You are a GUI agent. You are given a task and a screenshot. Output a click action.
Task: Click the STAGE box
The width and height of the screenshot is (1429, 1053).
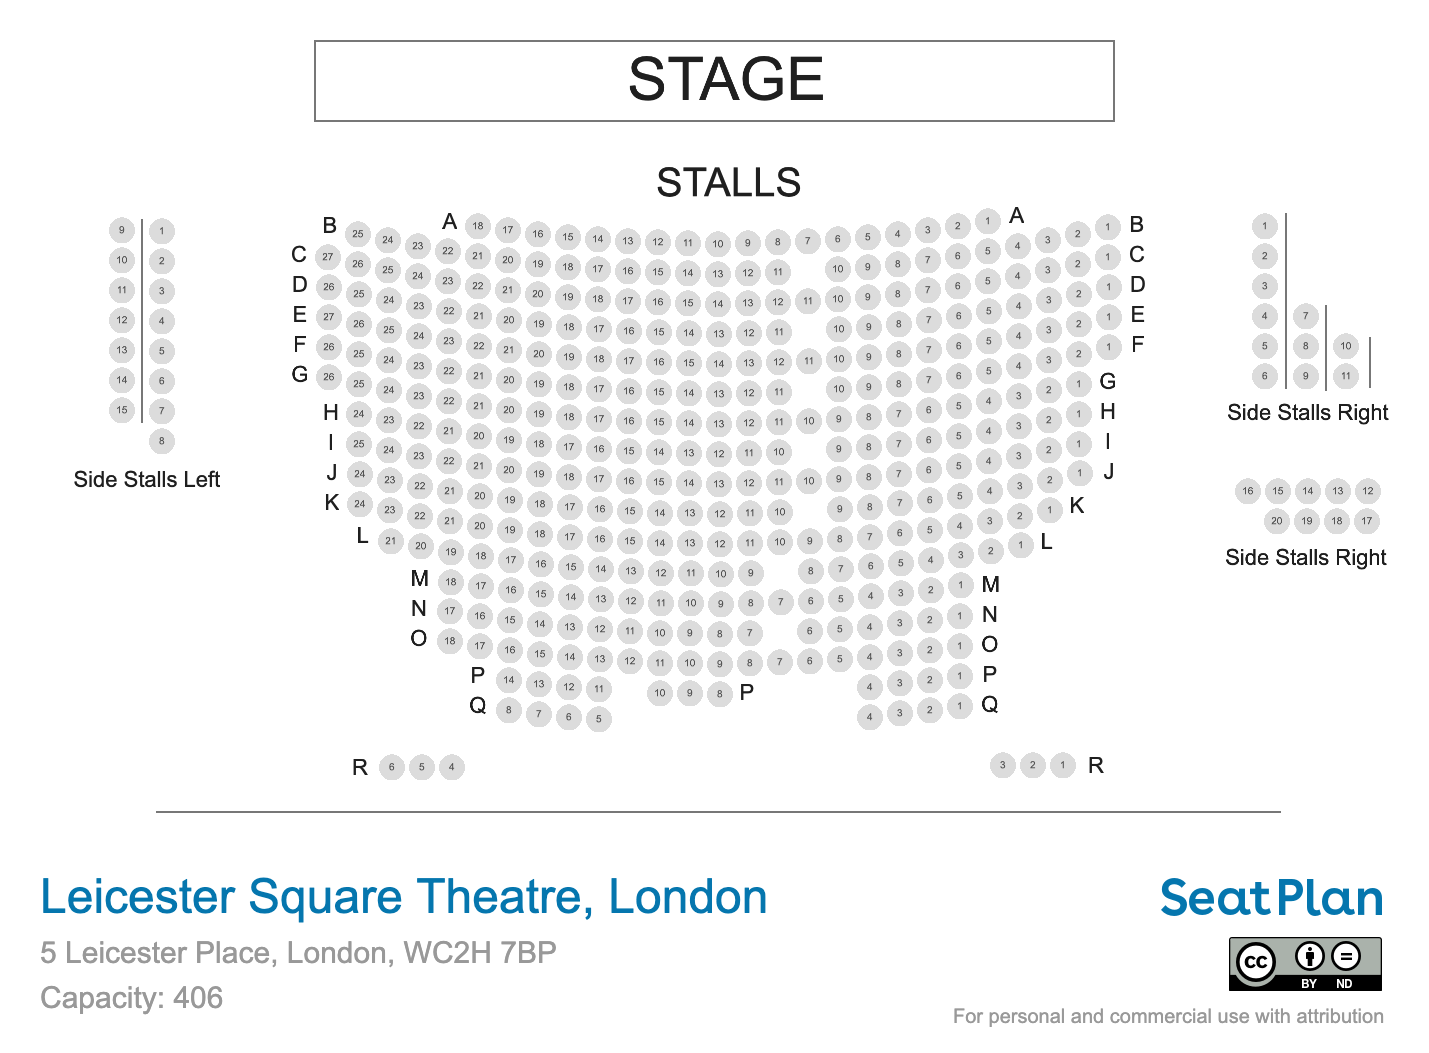pyautogui.click(x=714, y=81)
